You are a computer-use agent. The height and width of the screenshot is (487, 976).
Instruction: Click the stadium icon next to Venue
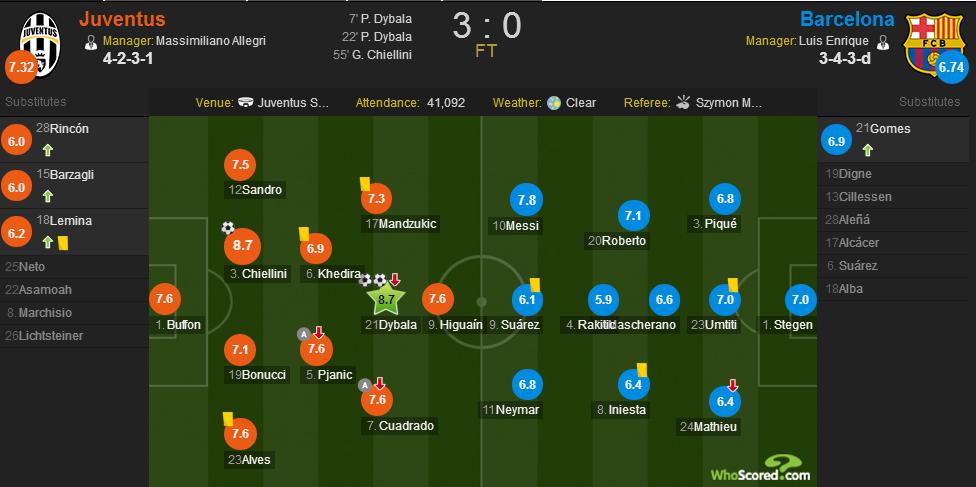(244, 103)
